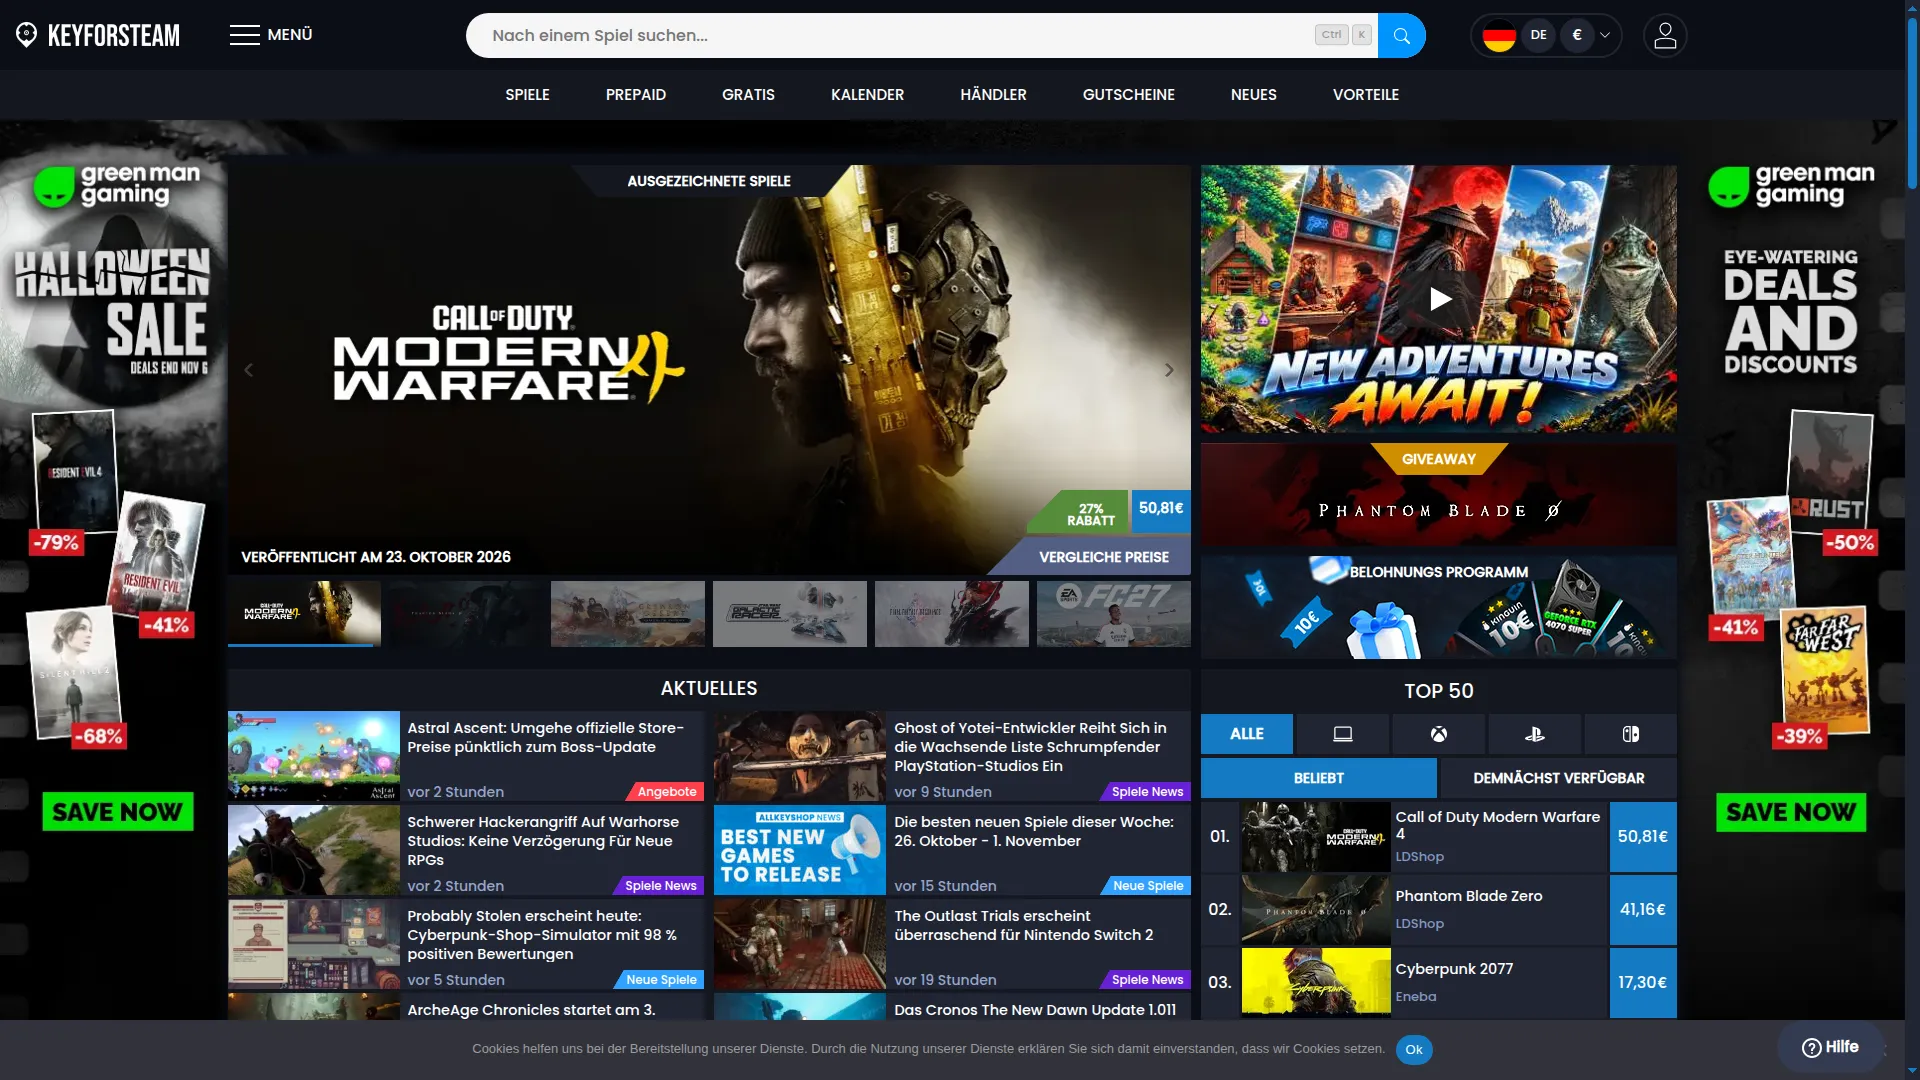Select the Euro currency symbol
The height and width of the screenshot is (1080, 1920).
(1577, 35)
